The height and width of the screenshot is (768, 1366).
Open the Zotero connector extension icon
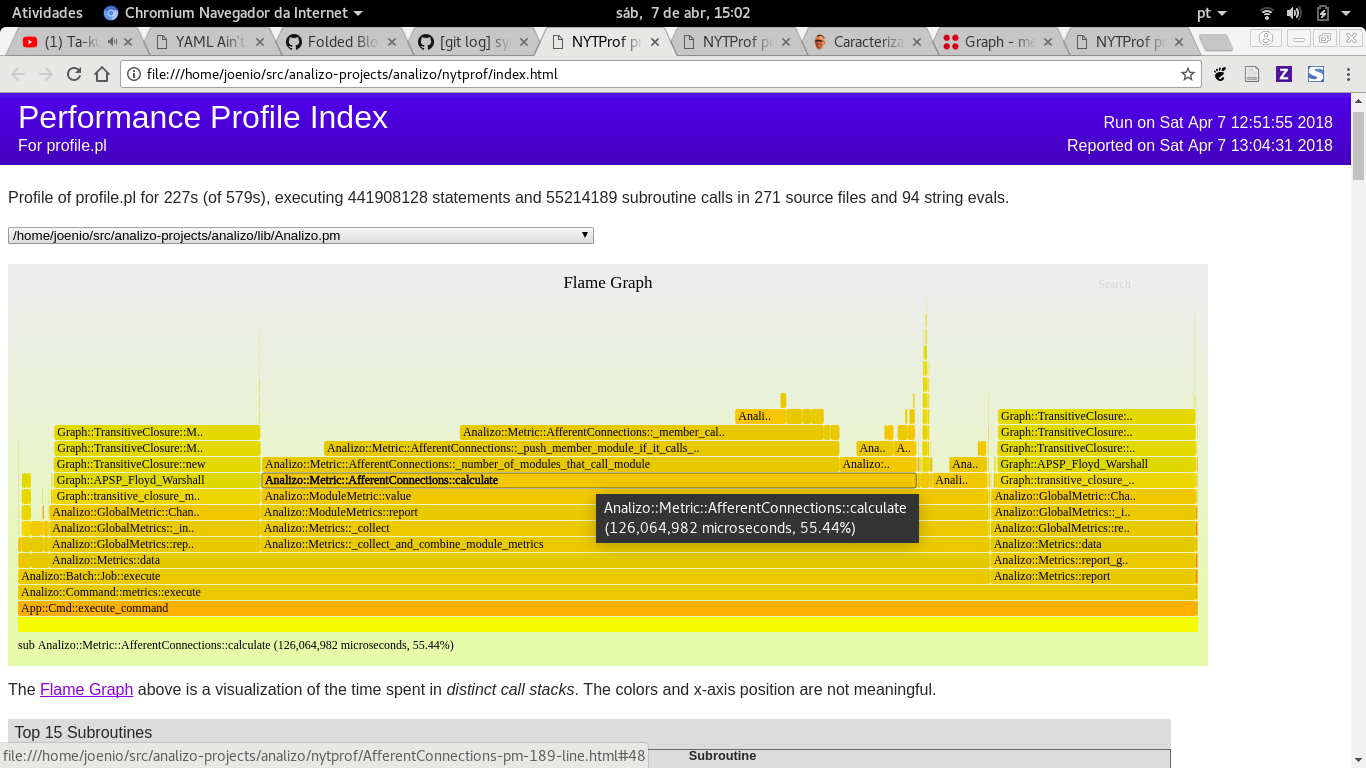pos(1284,74)
